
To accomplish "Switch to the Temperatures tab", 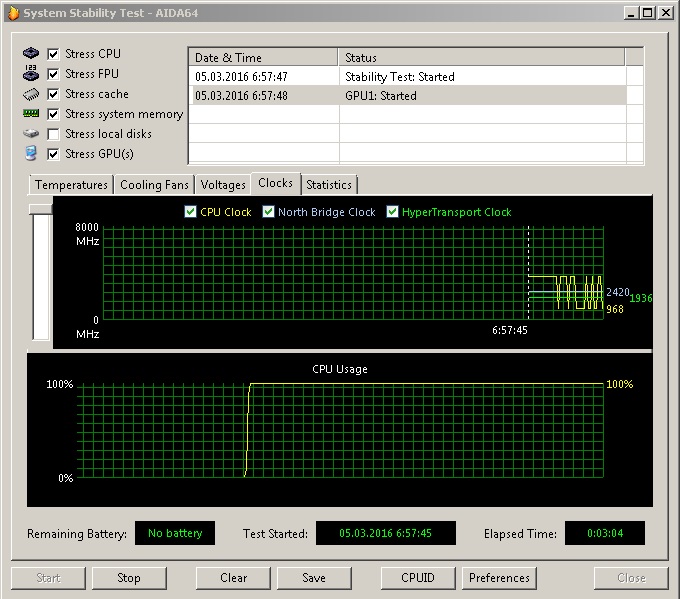I will [x=71, y=185].
